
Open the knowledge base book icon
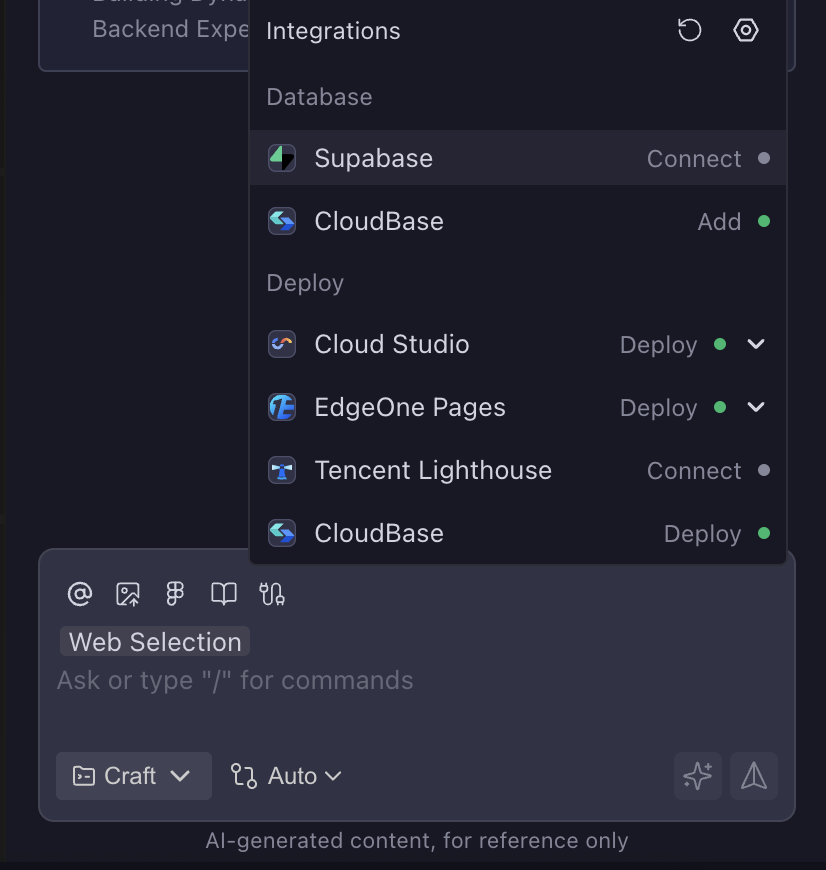click(x=224, y=594)
